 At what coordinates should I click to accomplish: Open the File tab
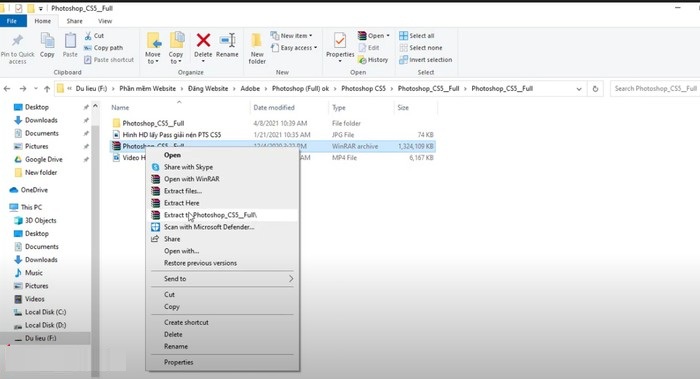pos(12,21)
